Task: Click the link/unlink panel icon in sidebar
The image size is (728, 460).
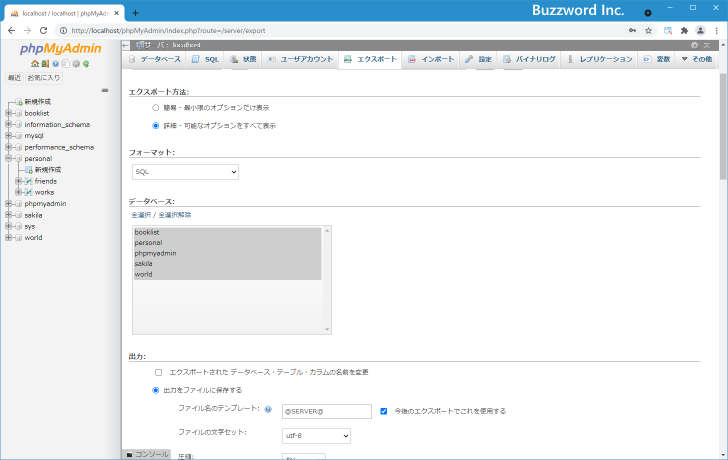Action: [x=105, y=90]
